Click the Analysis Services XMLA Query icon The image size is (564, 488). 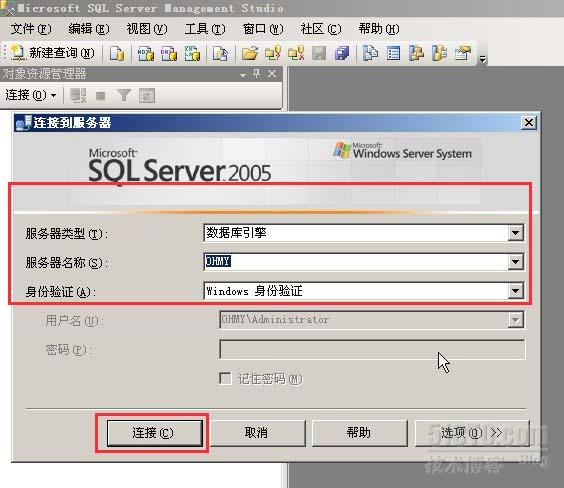(x=192, y=53)
